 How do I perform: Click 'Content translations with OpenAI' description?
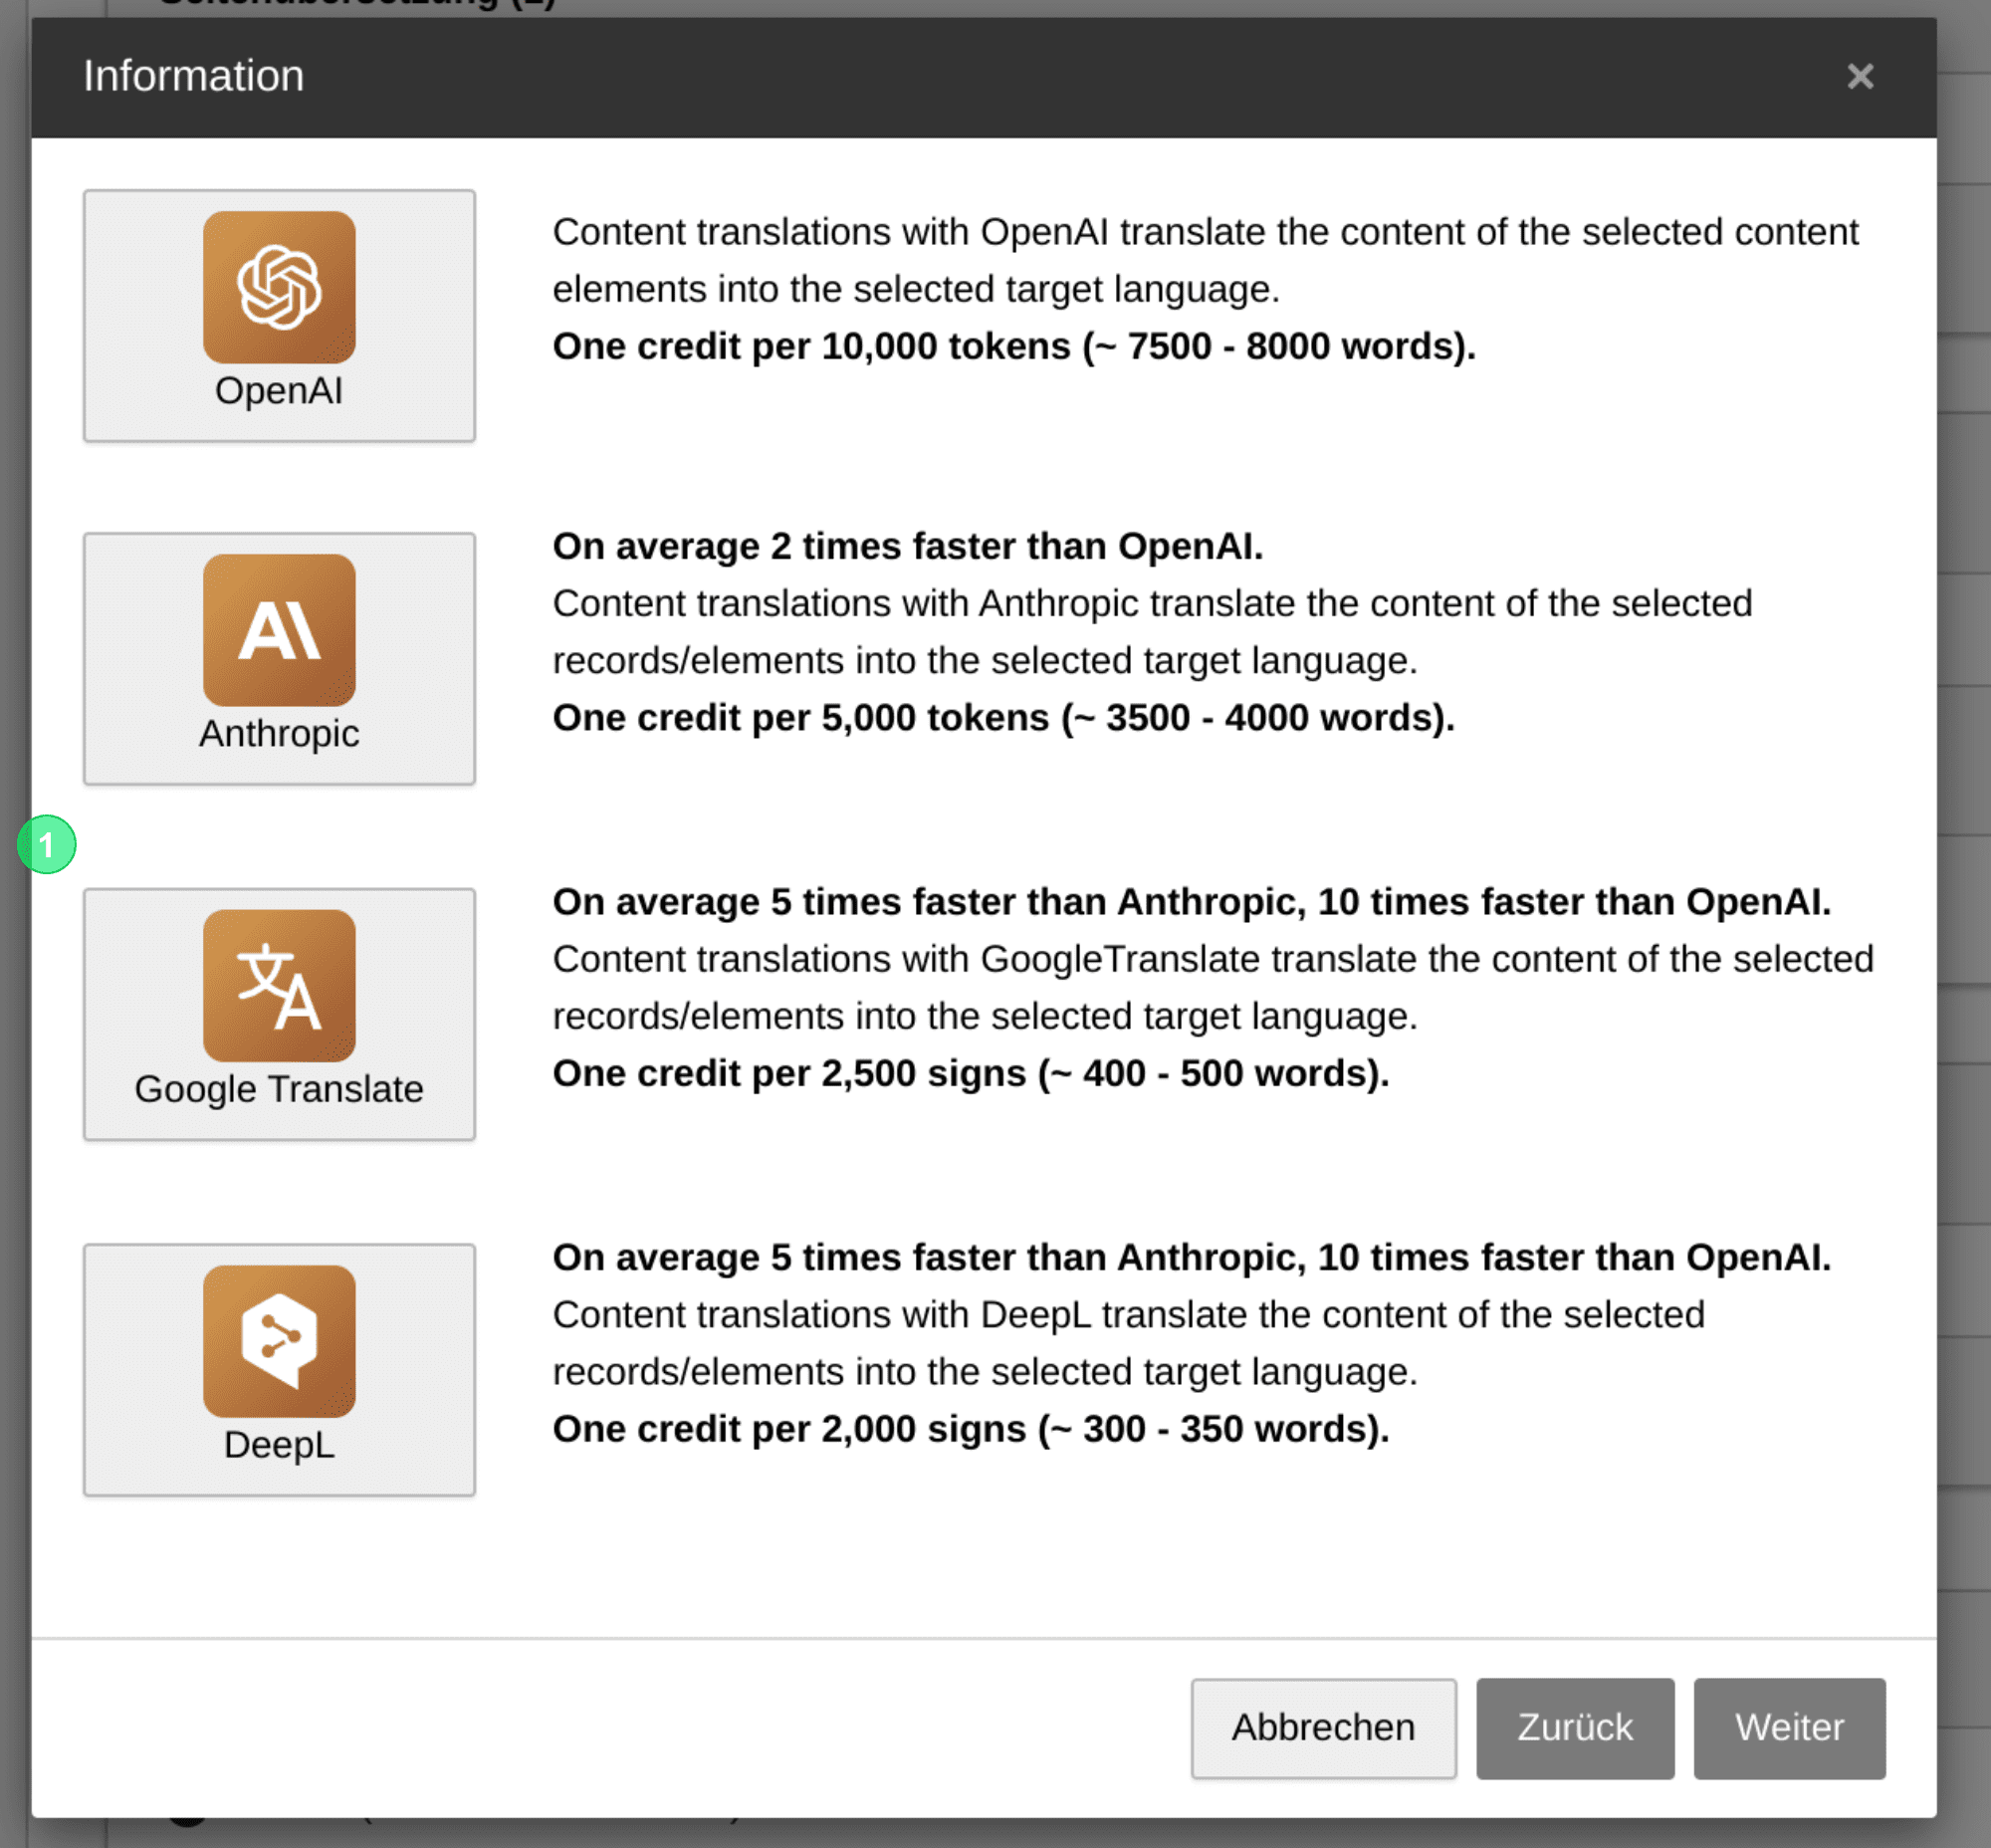[x=1205, y=260]
